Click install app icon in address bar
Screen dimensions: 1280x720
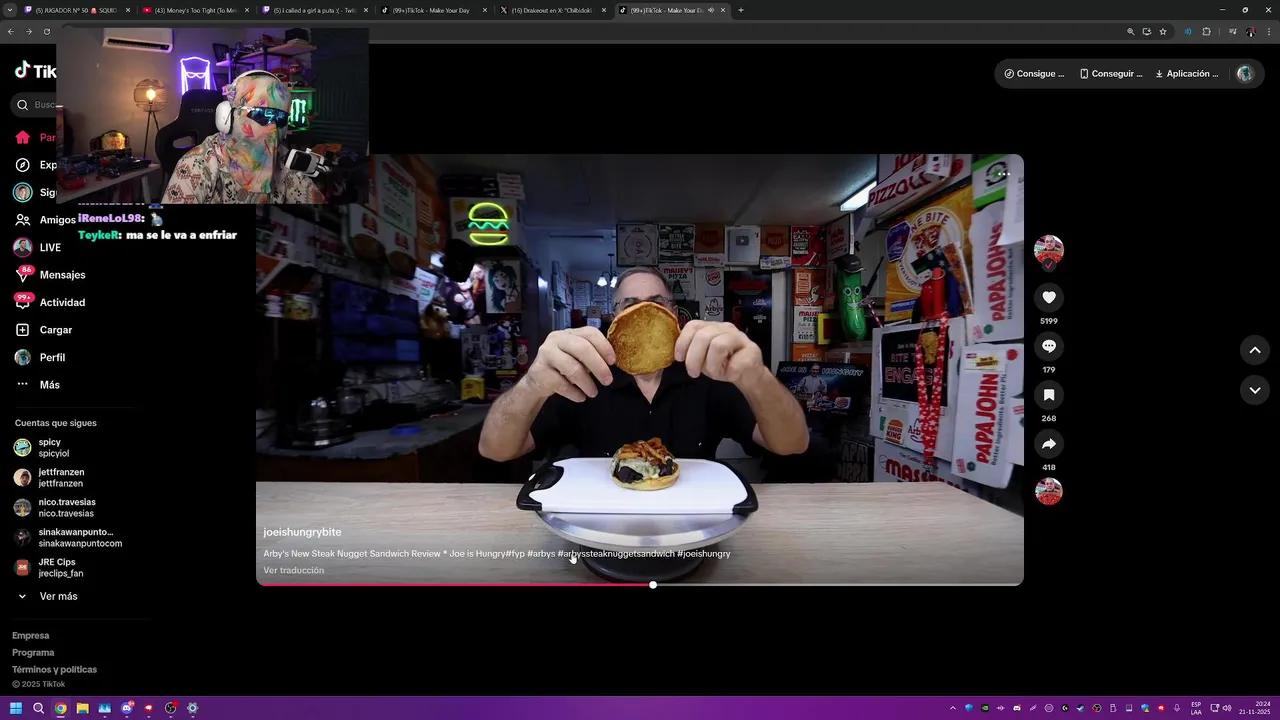[1147, 31]
